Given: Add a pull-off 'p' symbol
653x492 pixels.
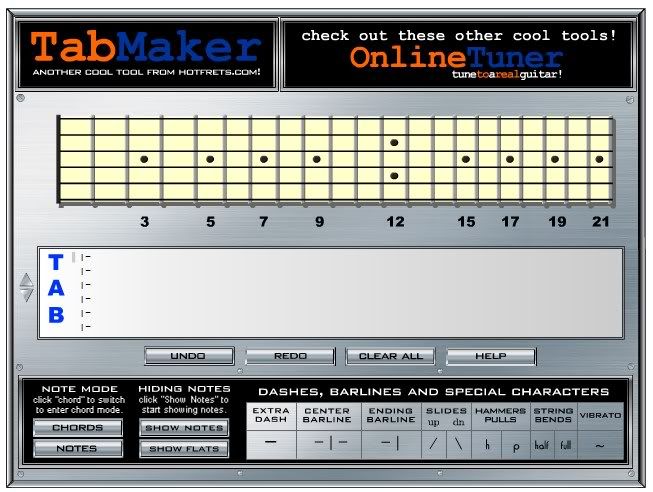Looking at the screenshot, I should pyautogui.click(x=516, y=445).
